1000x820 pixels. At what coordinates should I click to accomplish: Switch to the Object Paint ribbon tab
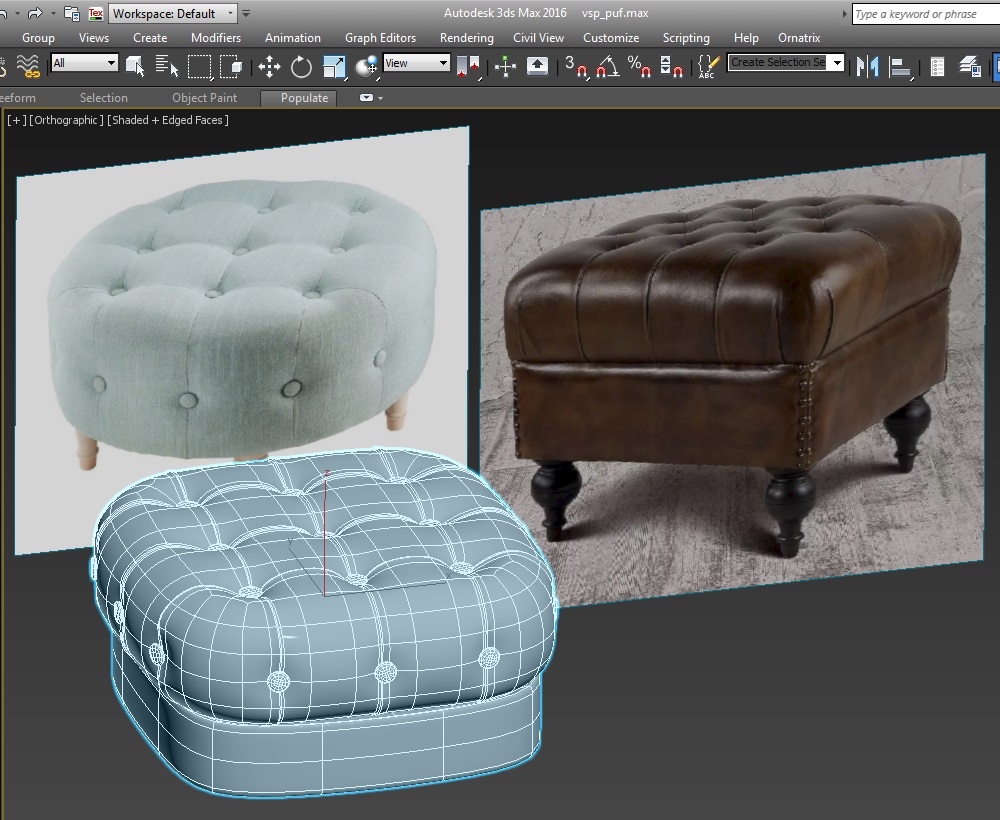pyautogui.click(x=204, y=98)
